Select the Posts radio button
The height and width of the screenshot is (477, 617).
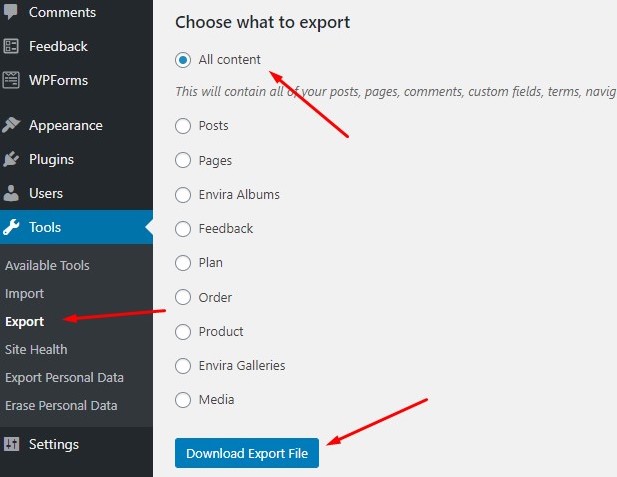point(183,126)
